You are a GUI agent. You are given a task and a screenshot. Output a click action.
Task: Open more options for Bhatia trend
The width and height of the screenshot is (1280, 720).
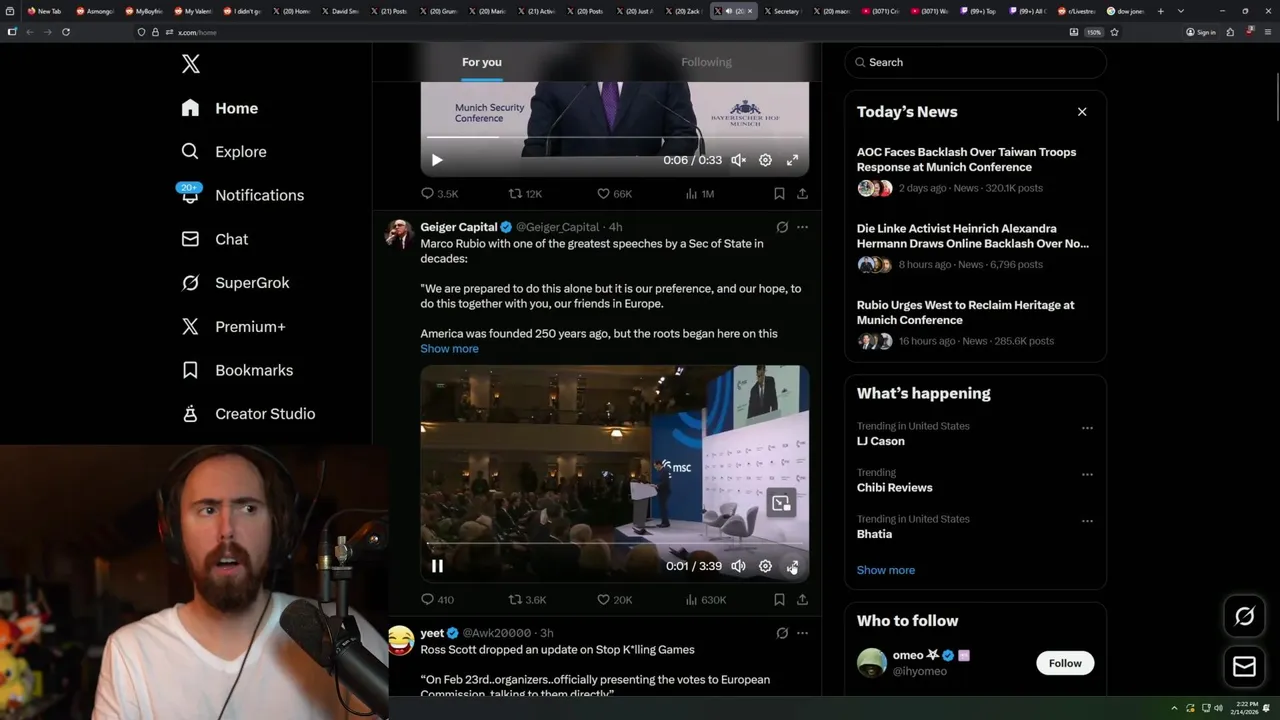tap(1087, 521)
